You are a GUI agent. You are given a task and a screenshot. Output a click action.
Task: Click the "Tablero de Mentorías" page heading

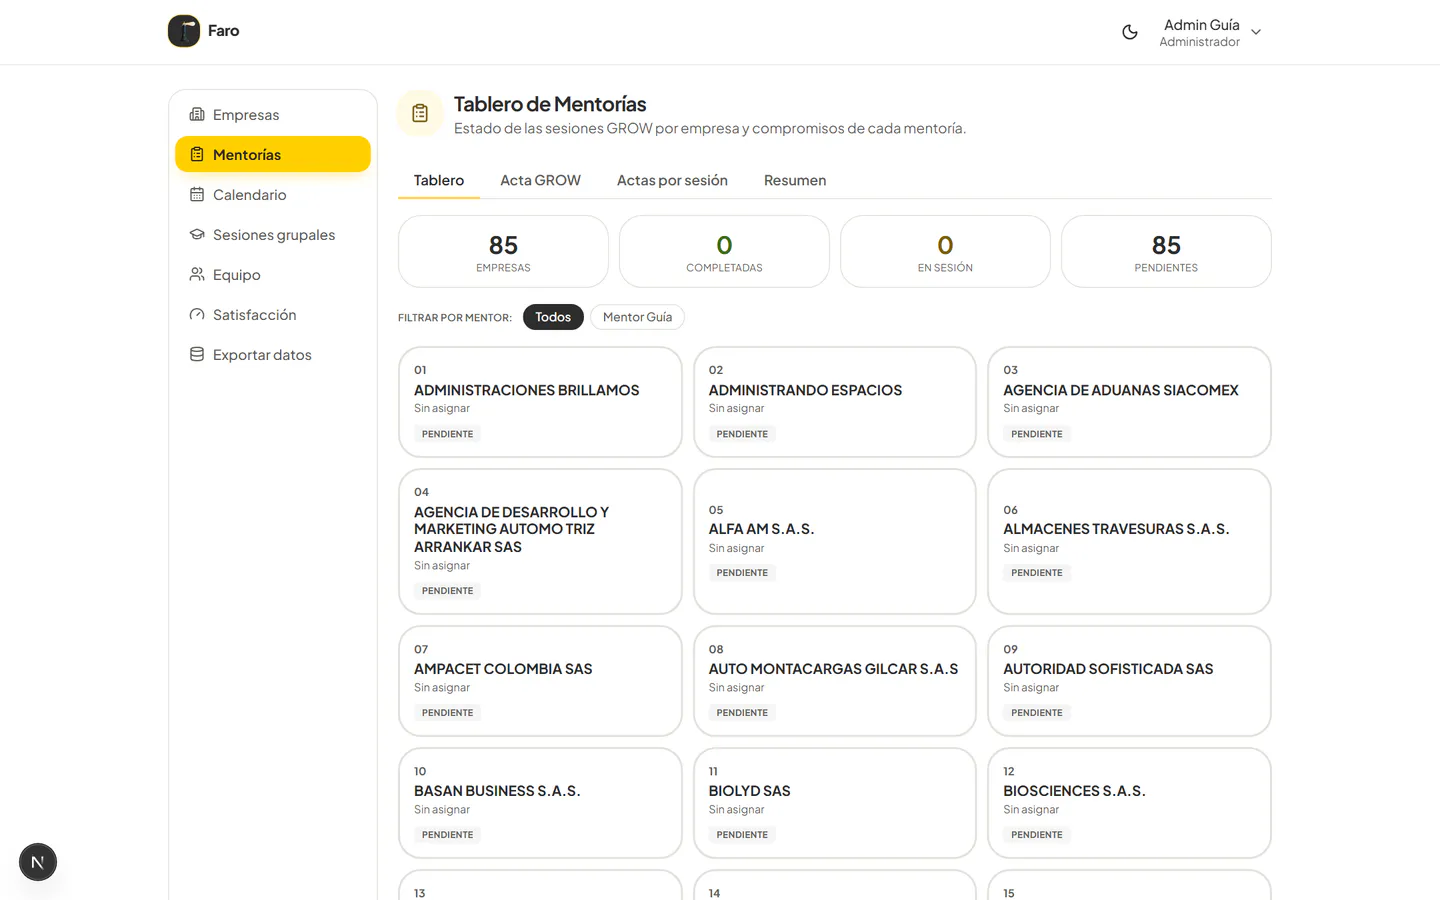click(550, 104)
